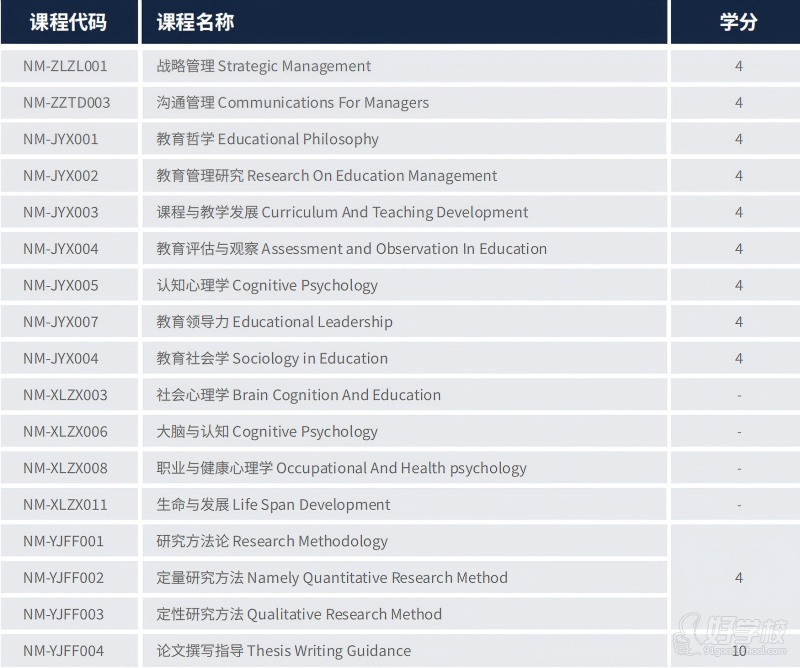
Task: Select course code NM-ZZTD003
Action: 67,103
